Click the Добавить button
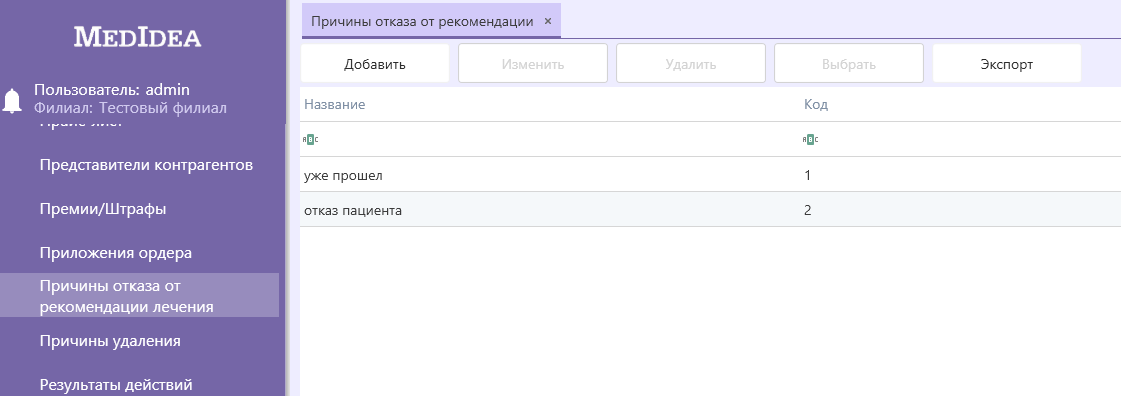1121x396 pixels. [375, 64]
